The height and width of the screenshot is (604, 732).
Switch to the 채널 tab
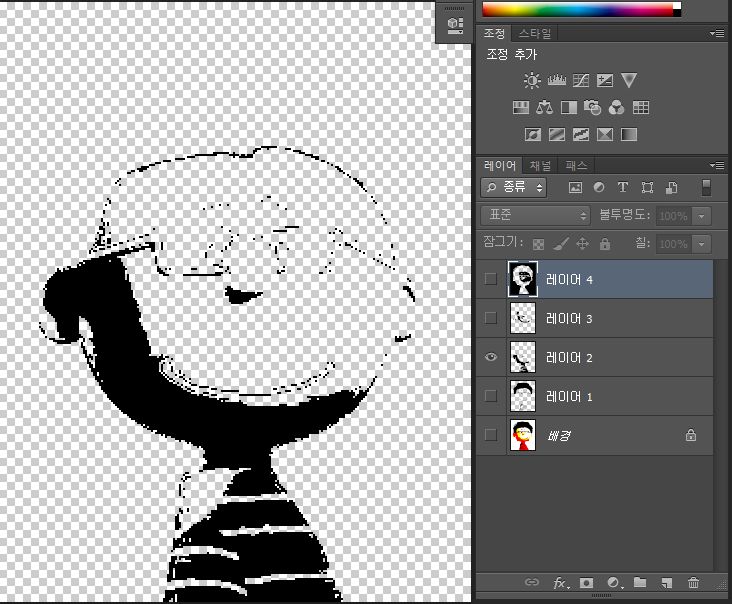click(x=540, y=165)
